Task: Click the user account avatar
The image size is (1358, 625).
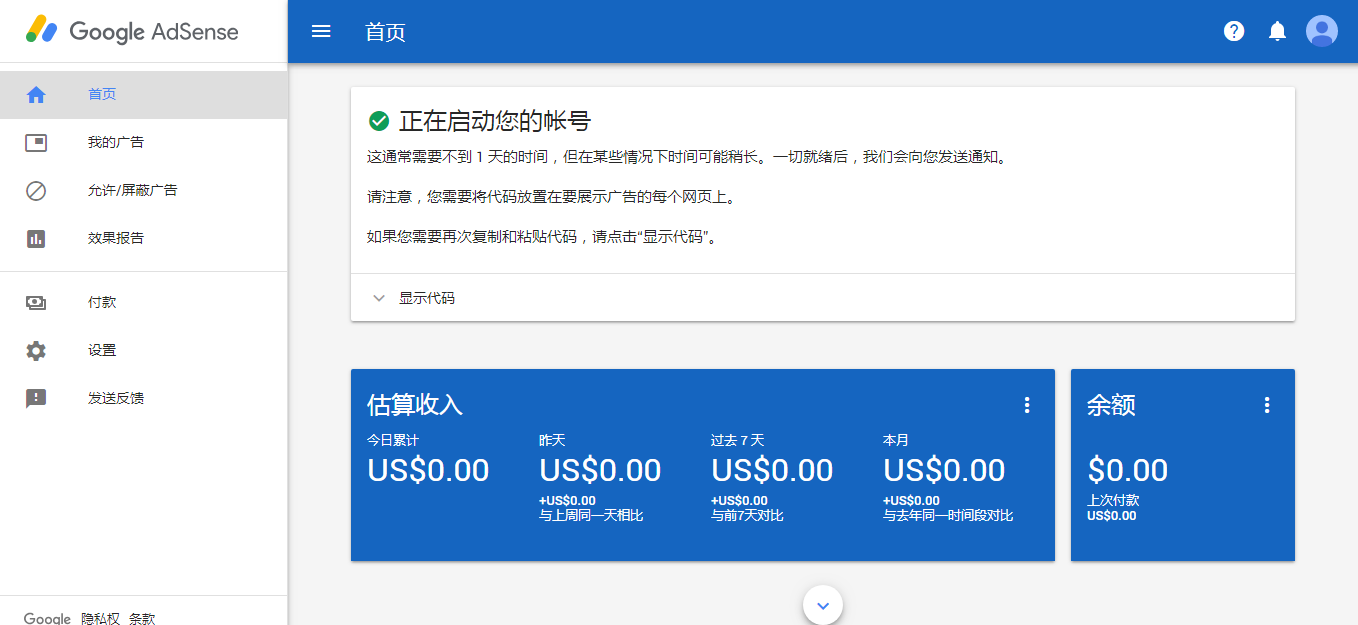Action: pos(1322,31)
